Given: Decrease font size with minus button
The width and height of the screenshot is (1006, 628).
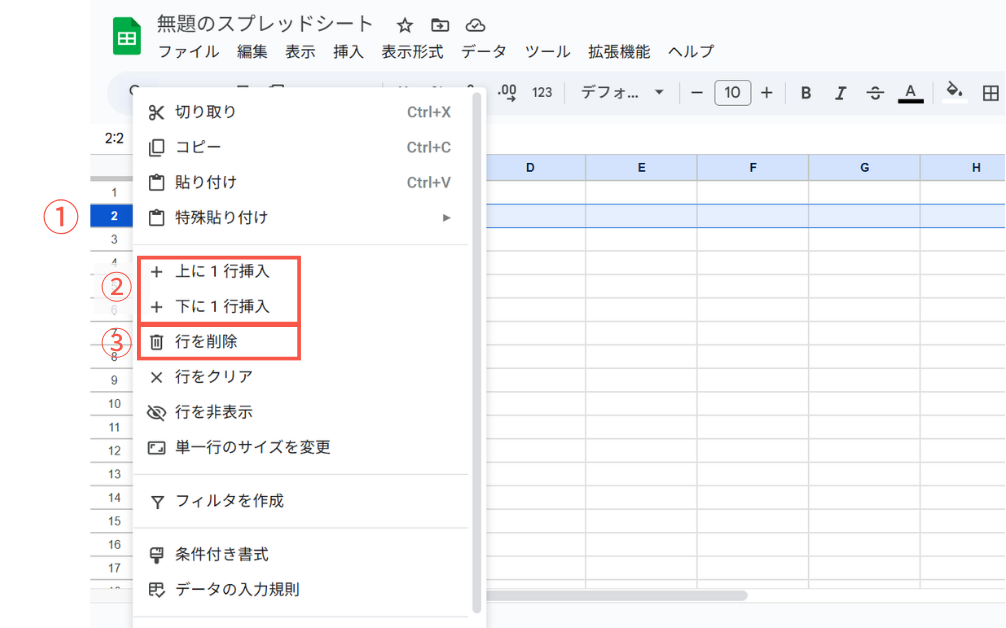Looking at the screenshot, I should (697, 93).
